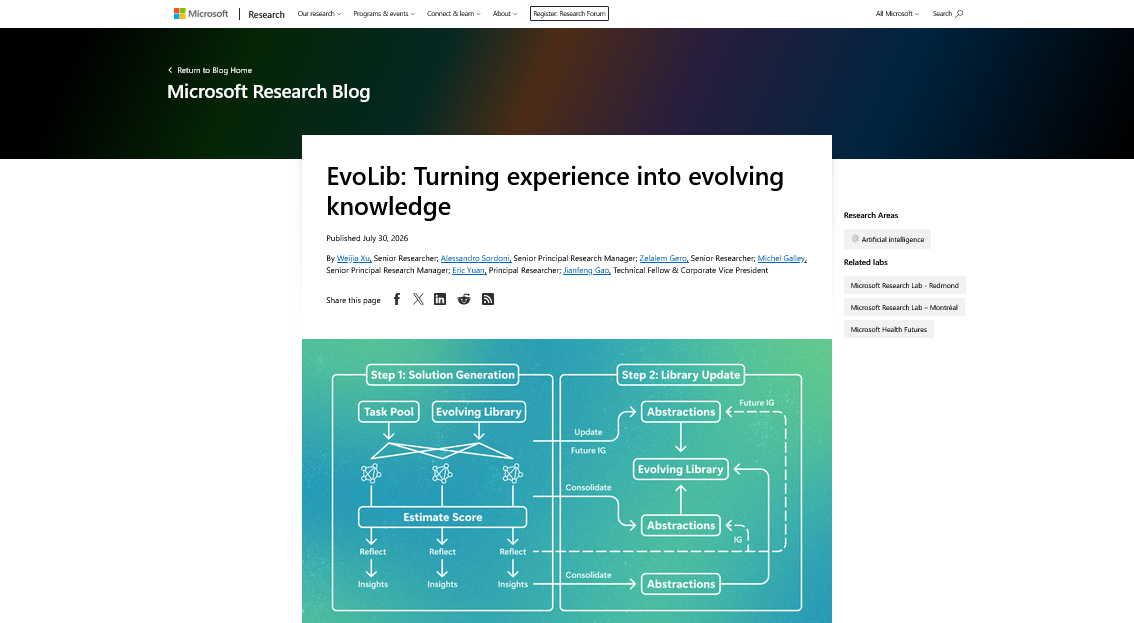Screen dimensions: 1134x623
Task: Share the post on Facebook
Action: pyautogui.click(x=396, y=300)
